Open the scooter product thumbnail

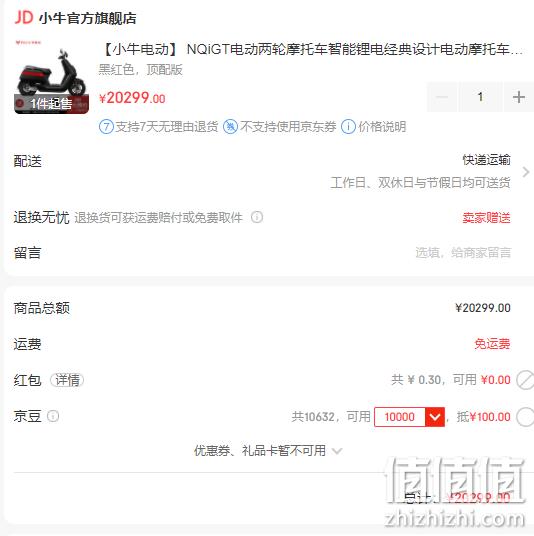point(52,76)
